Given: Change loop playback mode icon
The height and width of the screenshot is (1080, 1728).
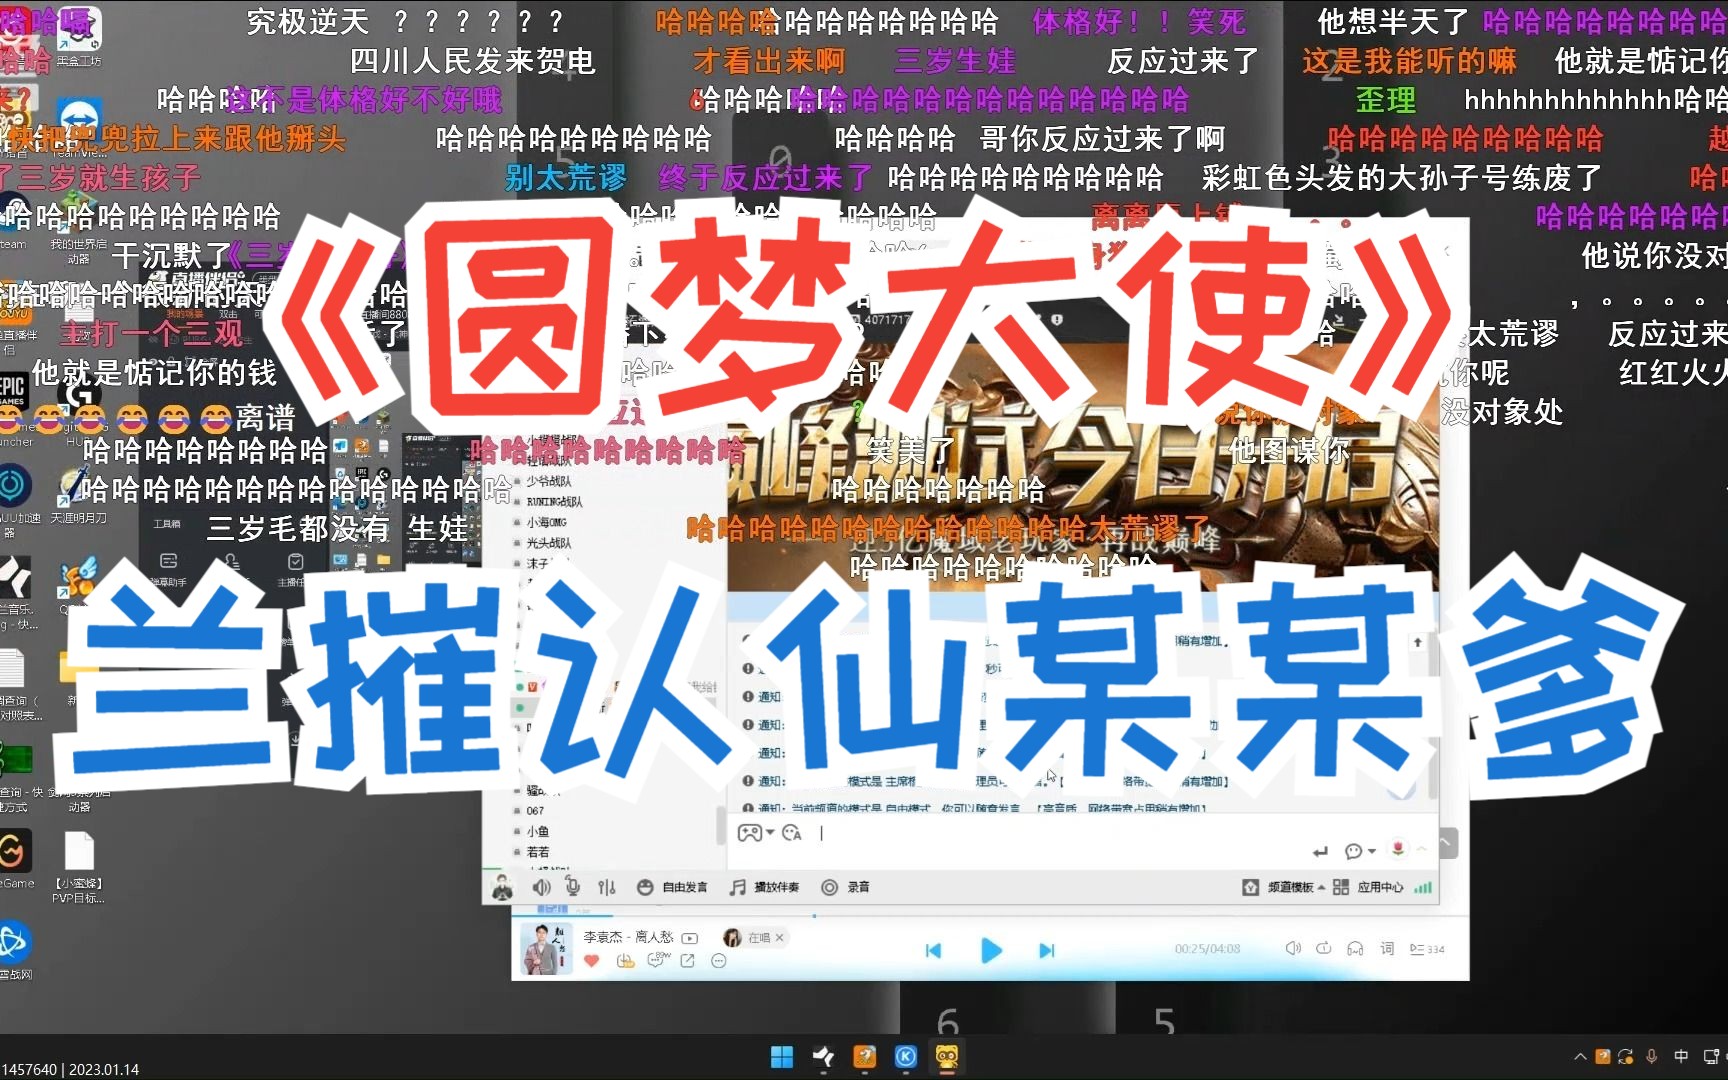Looking at the screenshot, I should (x=1324, y=948).
